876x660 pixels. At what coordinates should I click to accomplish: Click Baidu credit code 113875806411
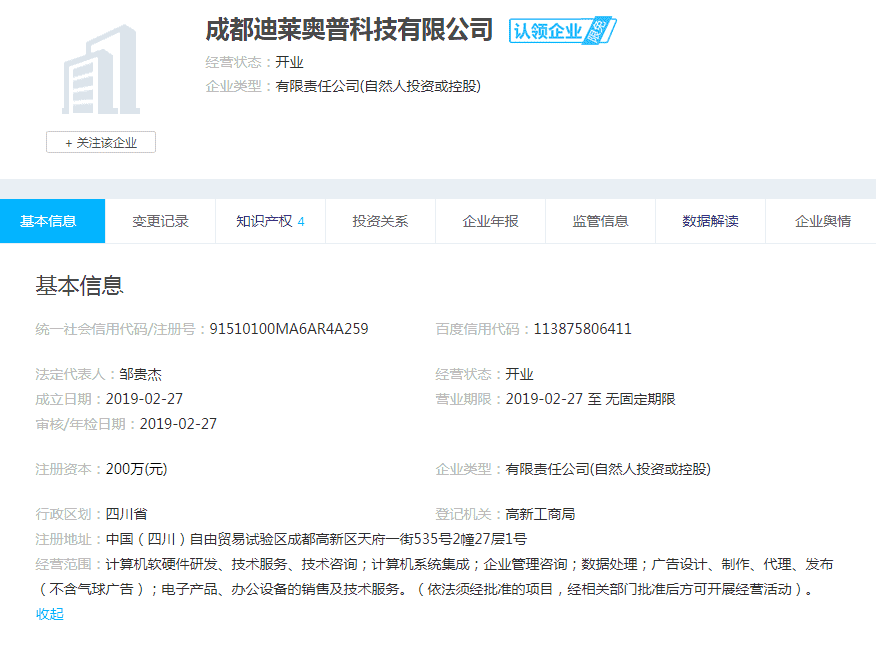click(582, 329)
